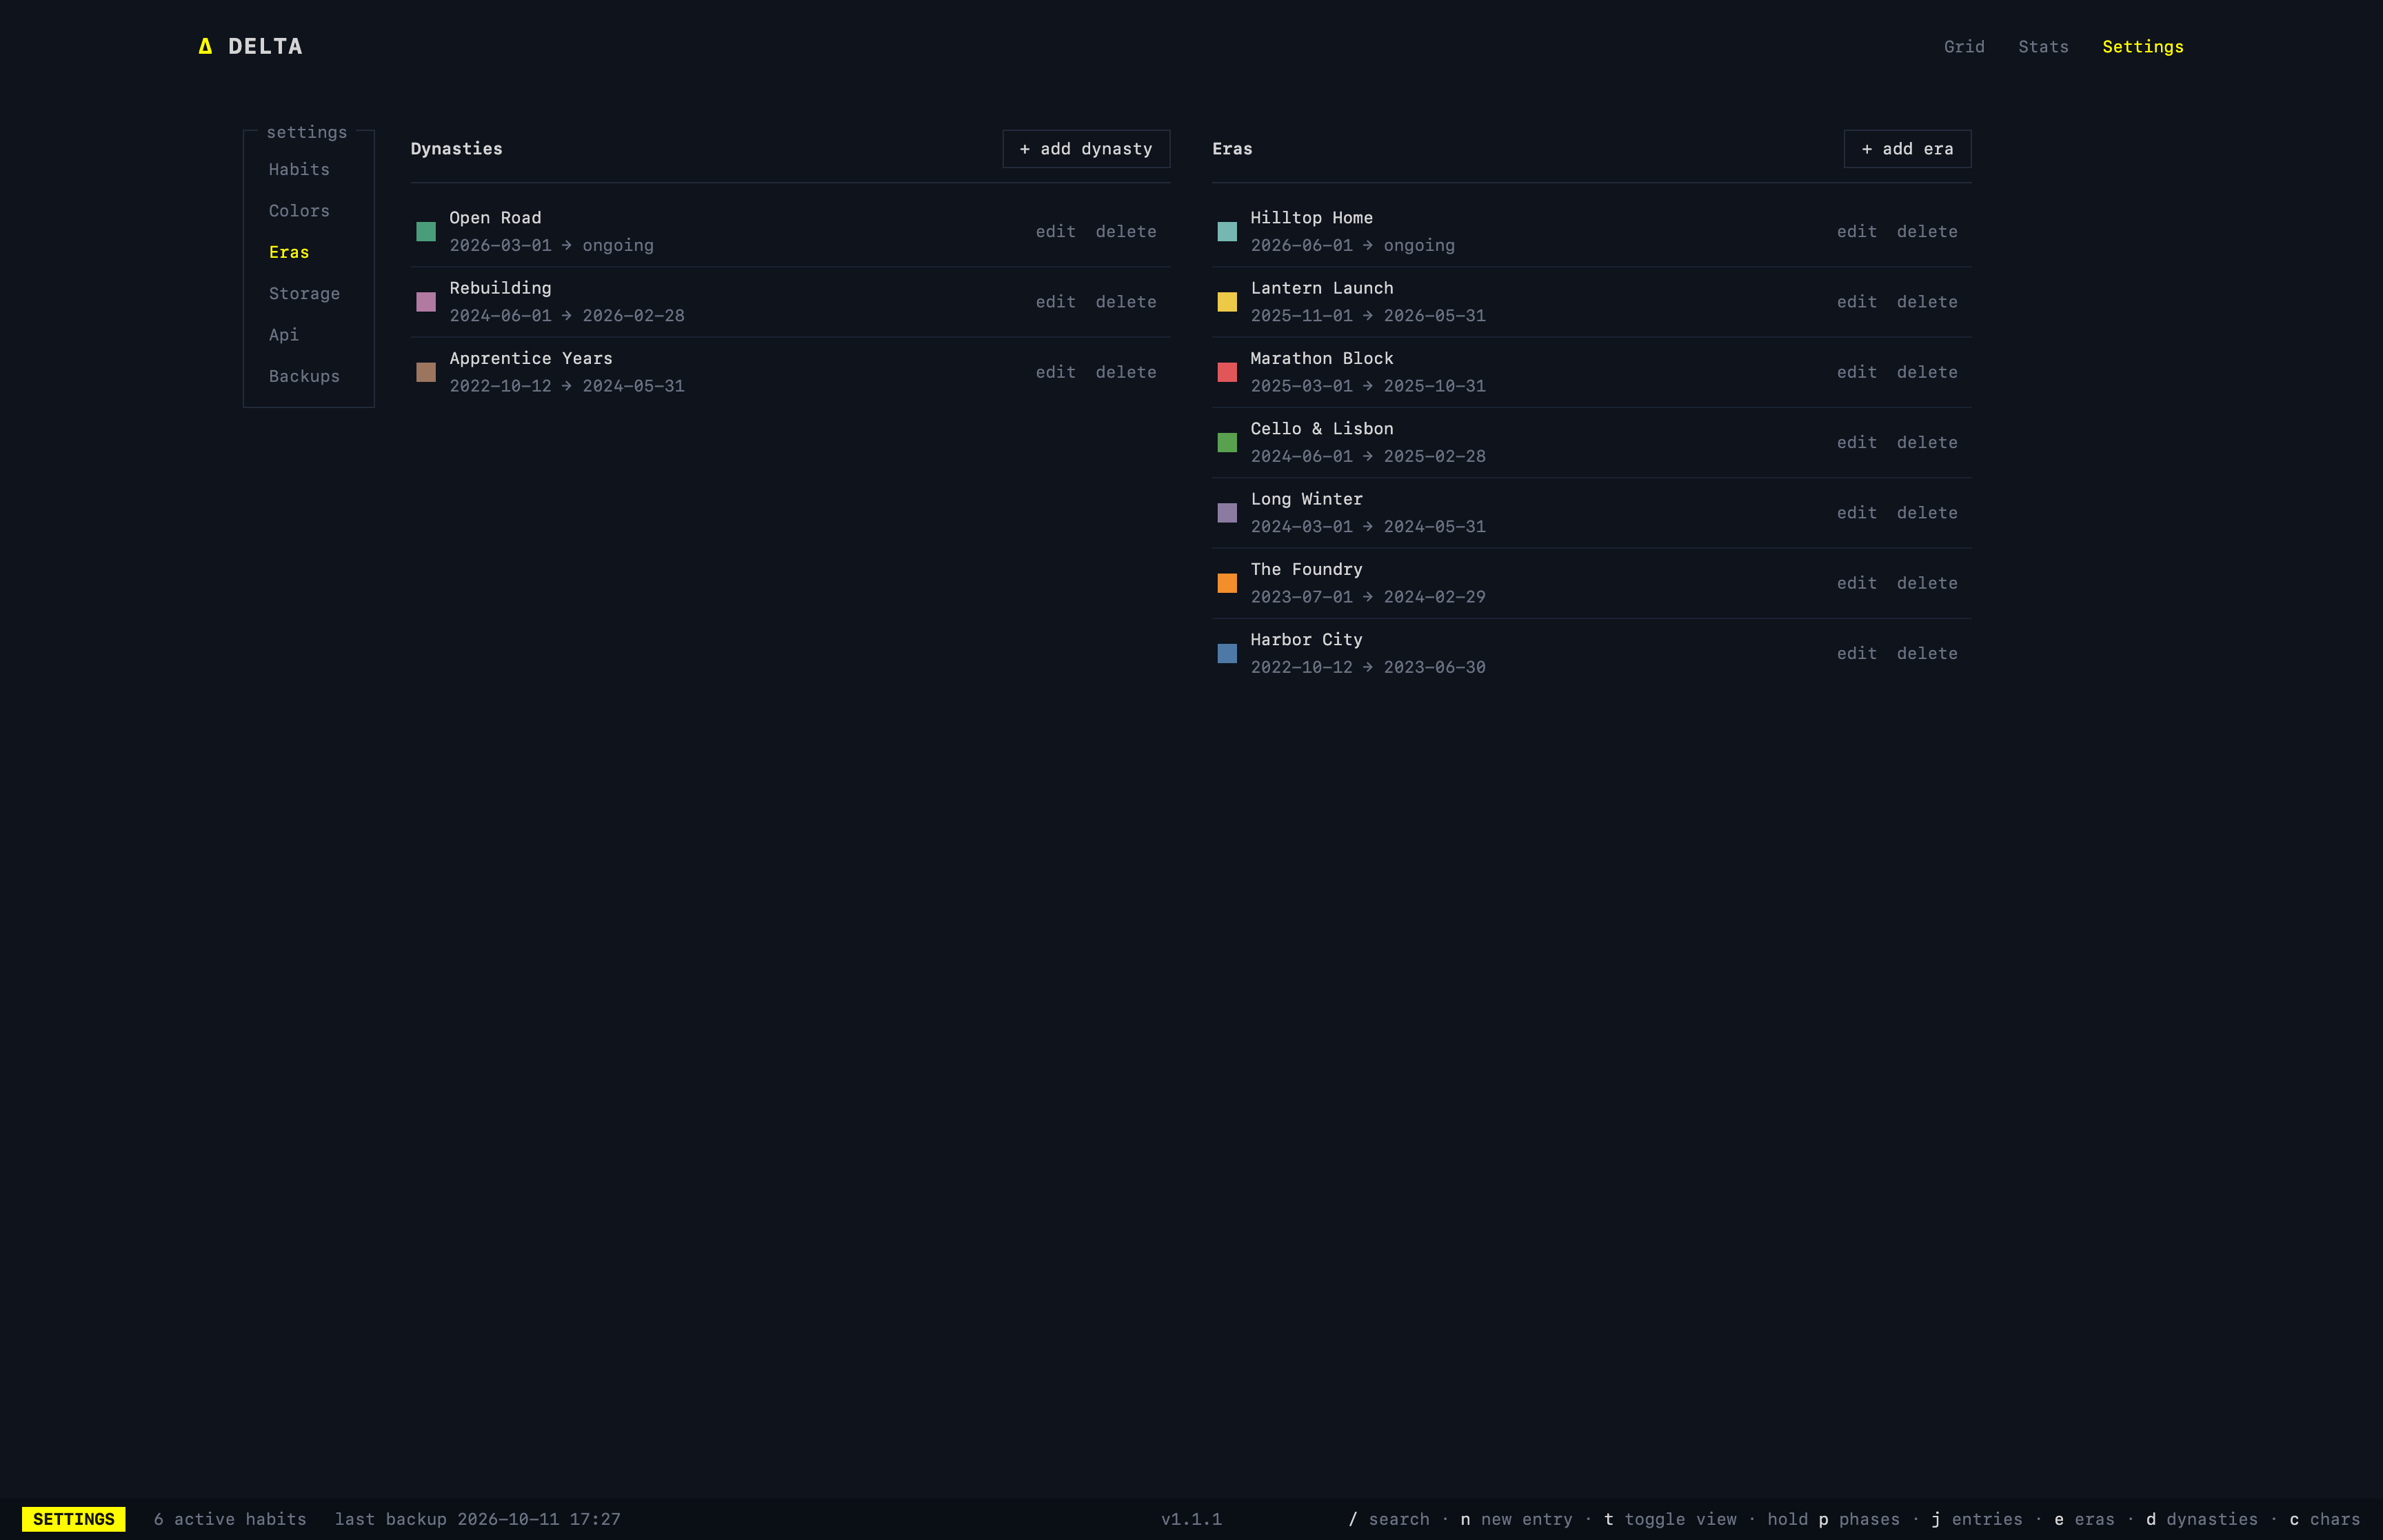Screen dimensions: 2383x1540
Task: Click Open Road green color swatch
Action: tap(426, 232)
